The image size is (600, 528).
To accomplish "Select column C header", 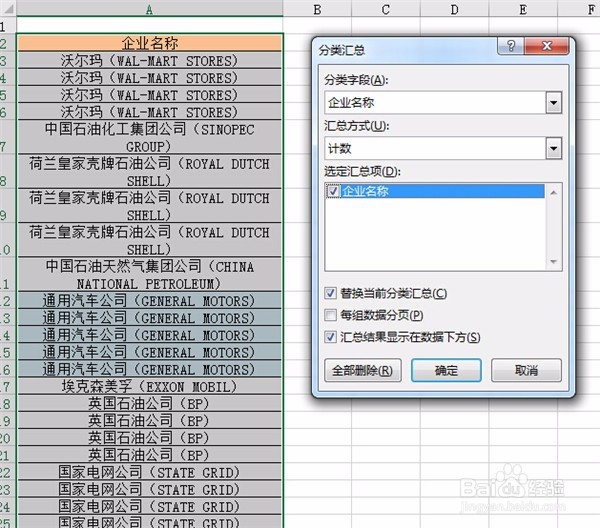I will pyautogui.click(x=386, y=8).
